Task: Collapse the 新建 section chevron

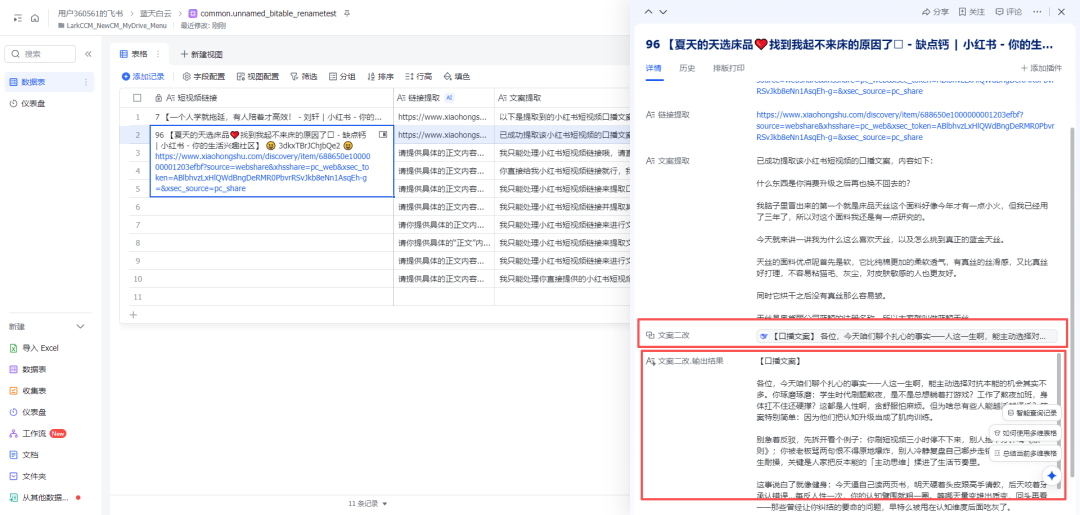Action: coord(80,326)
